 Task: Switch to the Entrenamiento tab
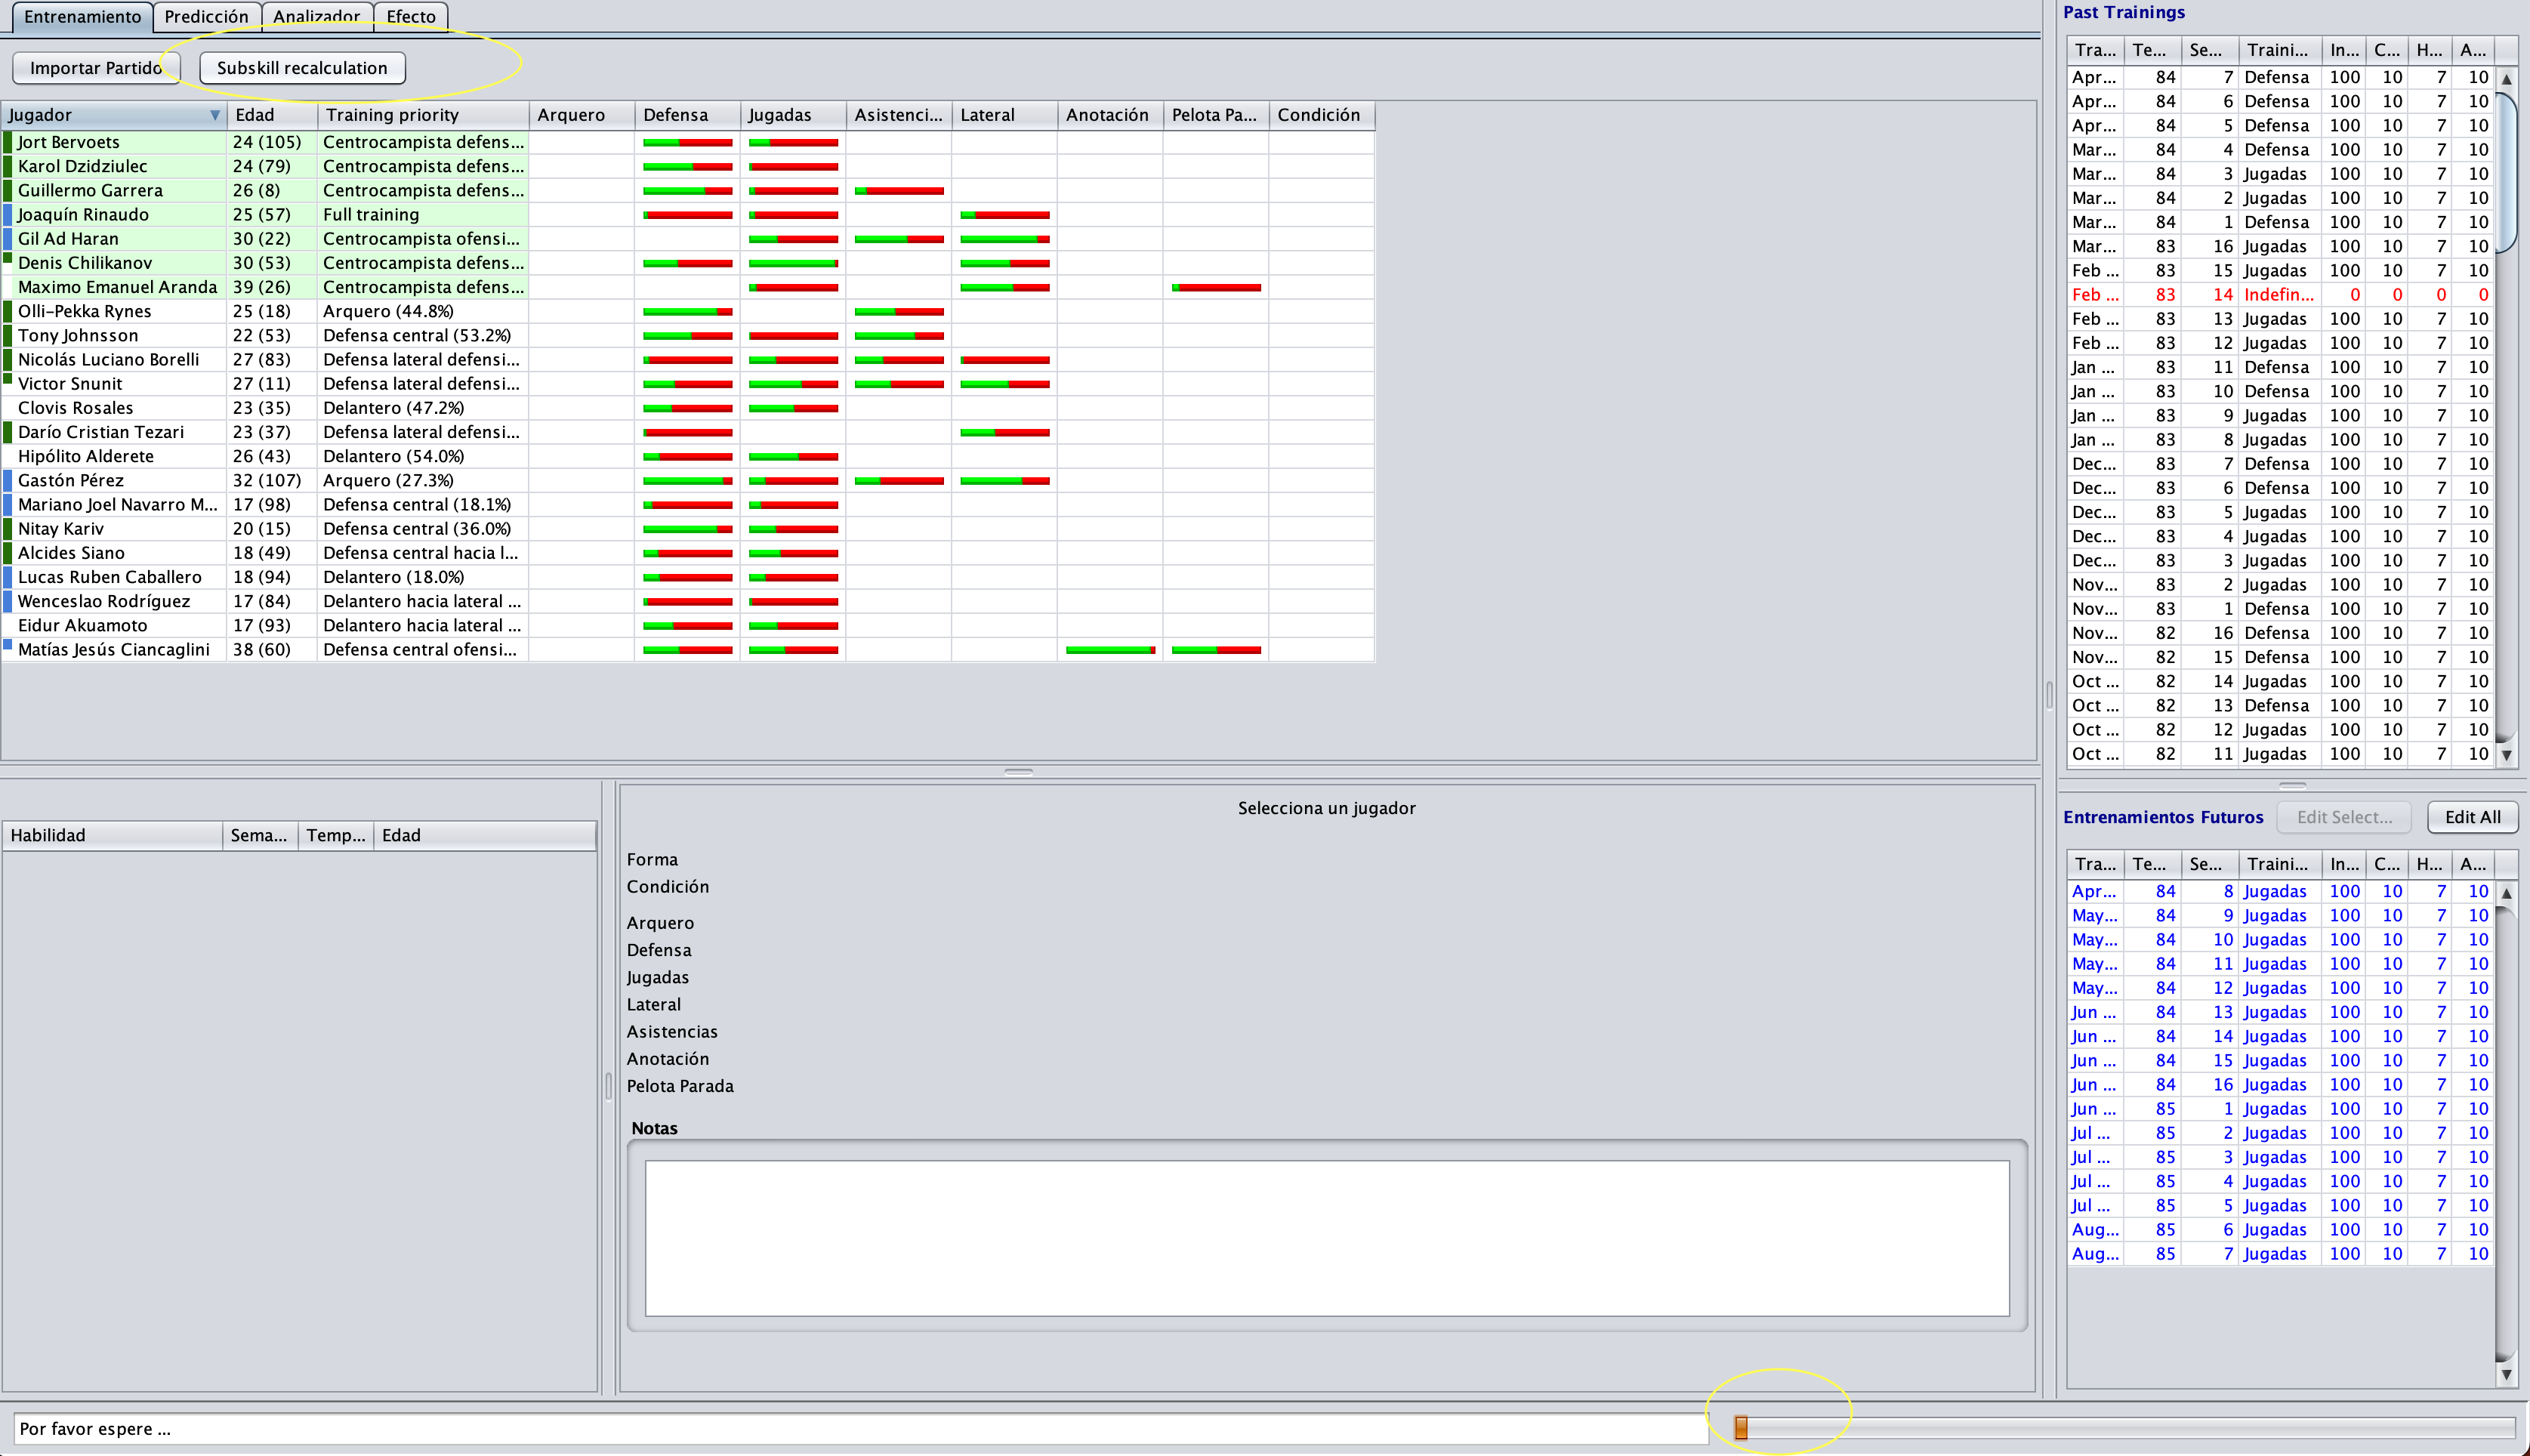(x=82, y=17)
